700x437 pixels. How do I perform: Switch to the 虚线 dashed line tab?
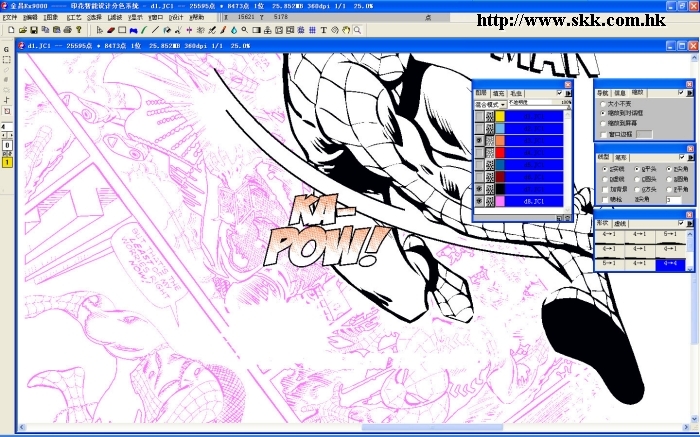620,223
